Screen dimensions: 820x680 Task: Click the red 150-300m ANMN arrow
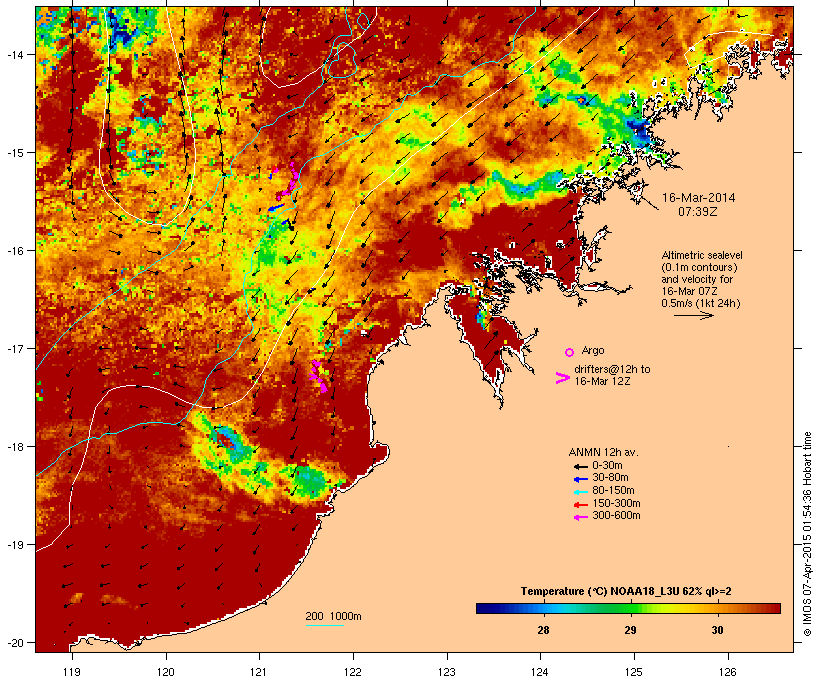[x=580, y=505]
